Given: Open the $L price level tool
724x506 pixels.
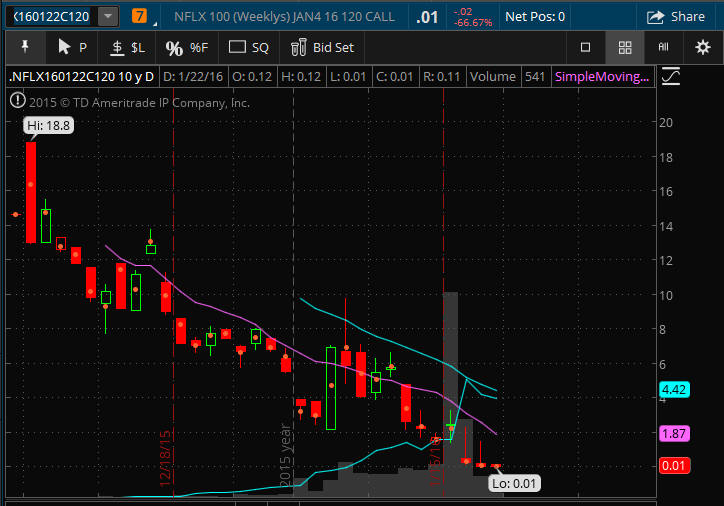Looking at the screenshot, I should pos(127,47).
